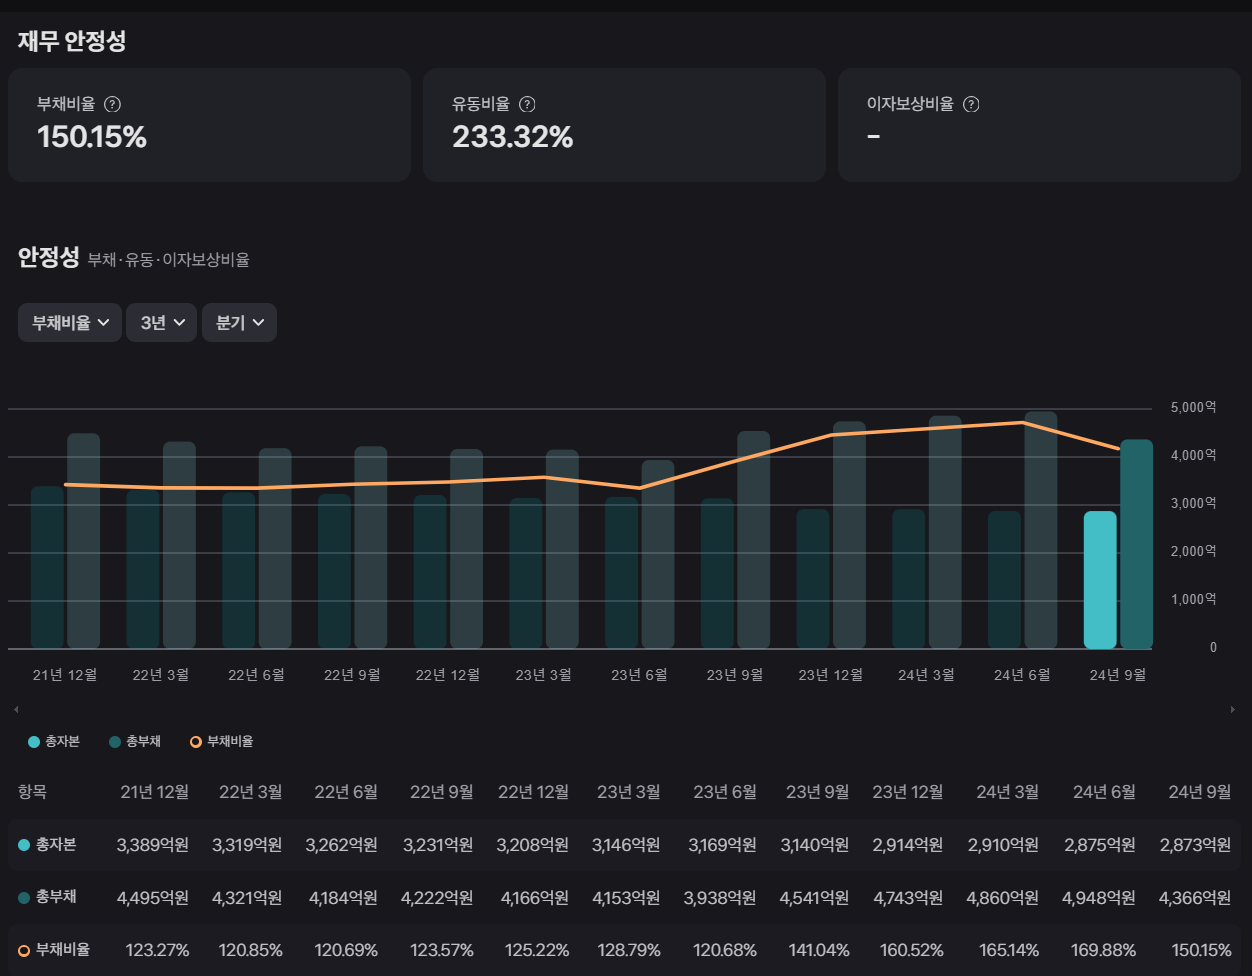
Task: Click the 안정성 section heading
Action: (x=48, y=257)
